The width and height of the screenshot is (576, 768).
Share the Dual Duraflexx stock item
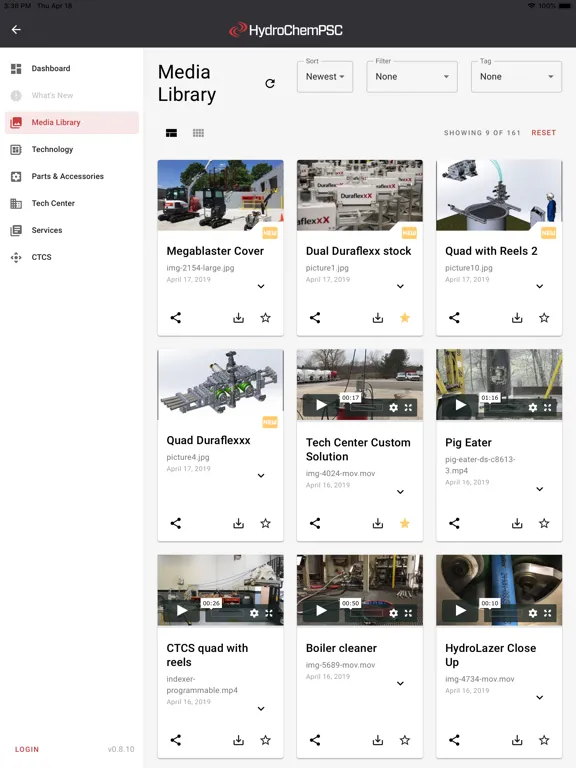[315, 318]
